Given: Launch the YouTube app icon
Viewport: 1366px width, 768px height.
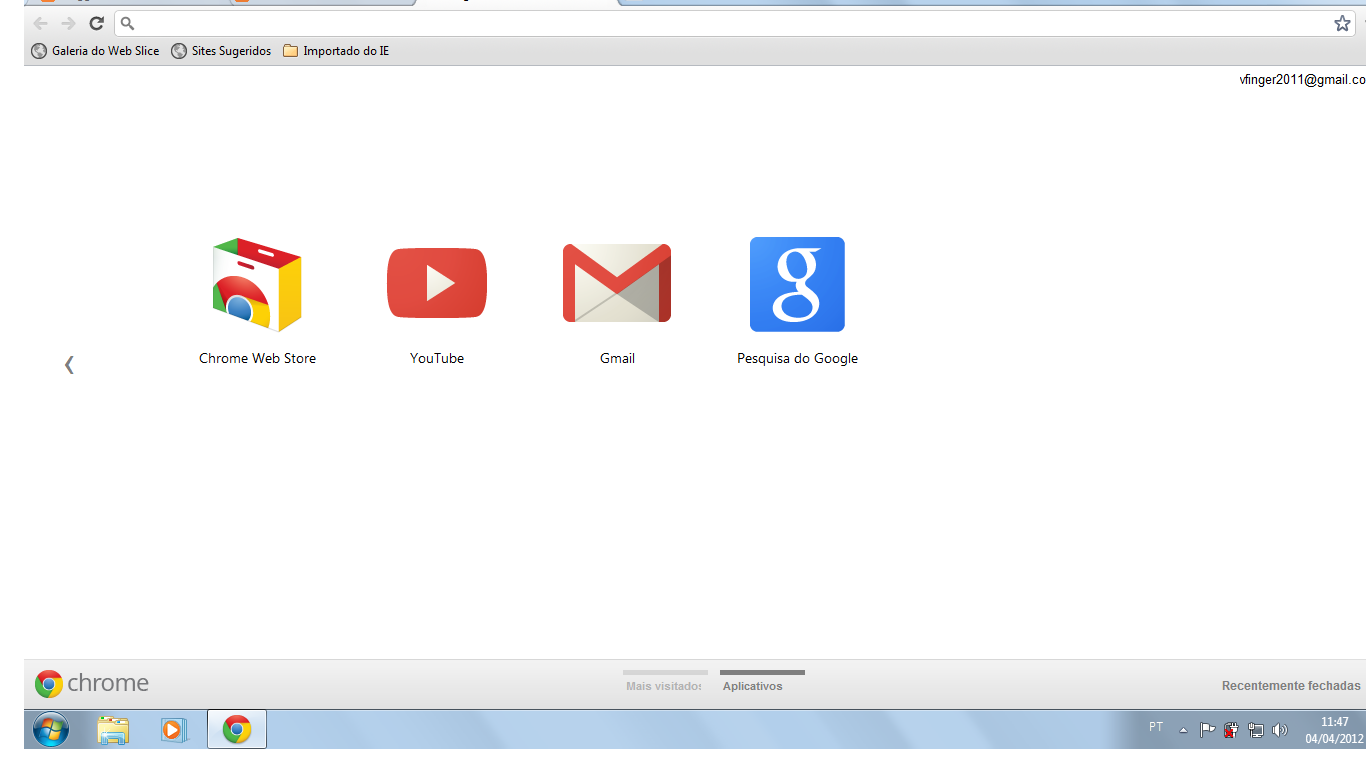Looking at the screenshot, I should pos(437,283).
